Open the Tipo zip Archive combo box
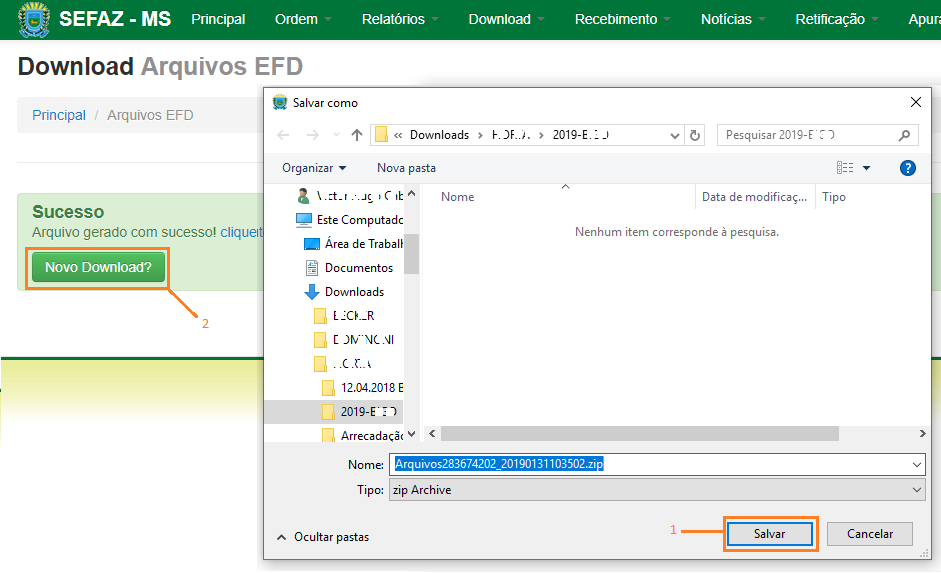The width and height of the screenshot is (941, 573). click(x=657, y=490)
